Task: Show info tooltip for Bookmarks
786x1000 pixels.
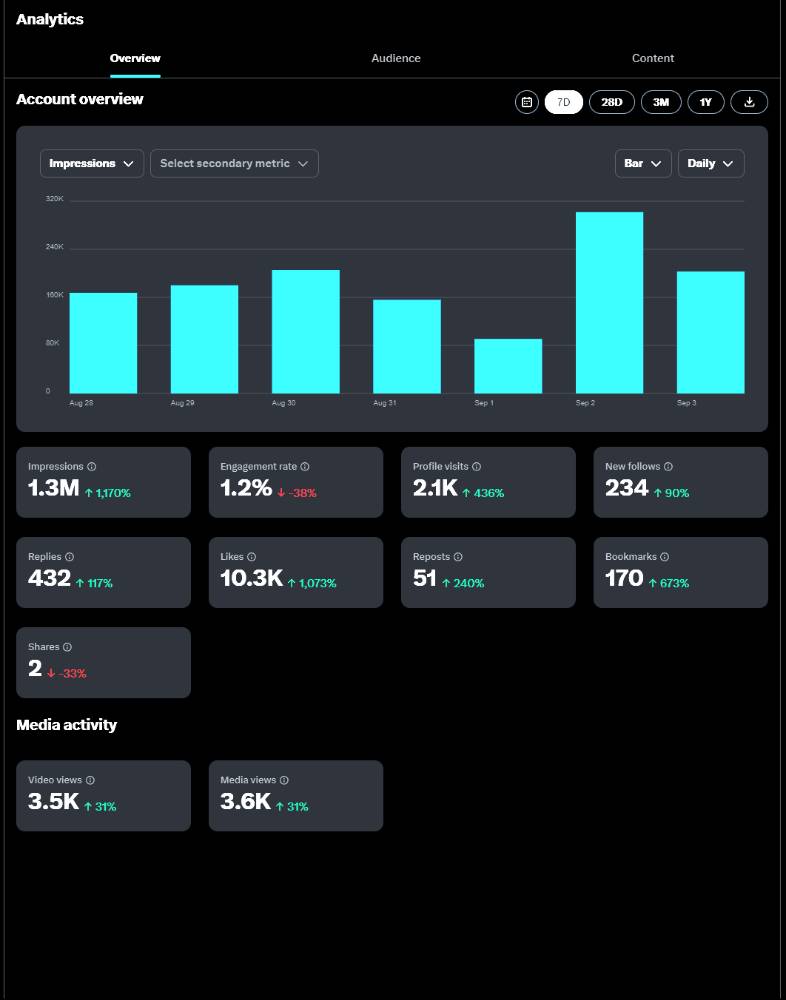Action: pyautogui.click(x=664, y=557)
